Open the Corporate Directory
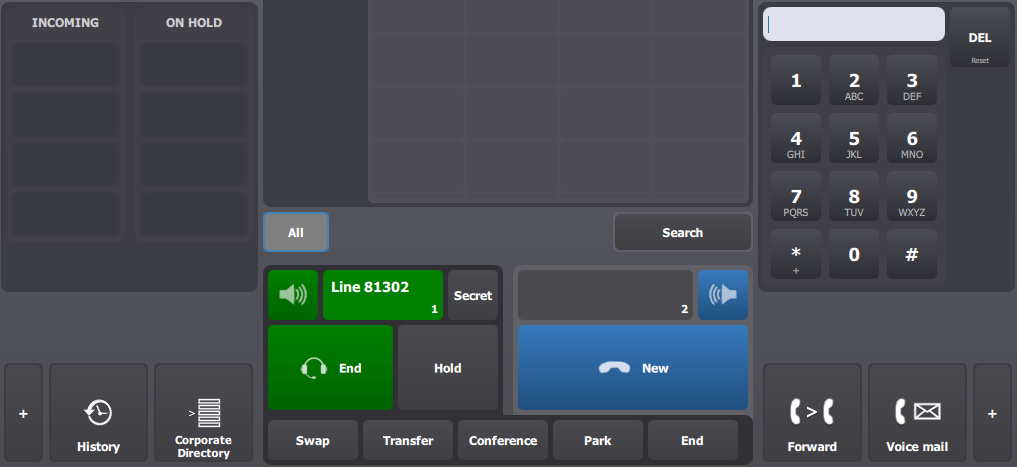1017x467 pixels. [204, 413]
